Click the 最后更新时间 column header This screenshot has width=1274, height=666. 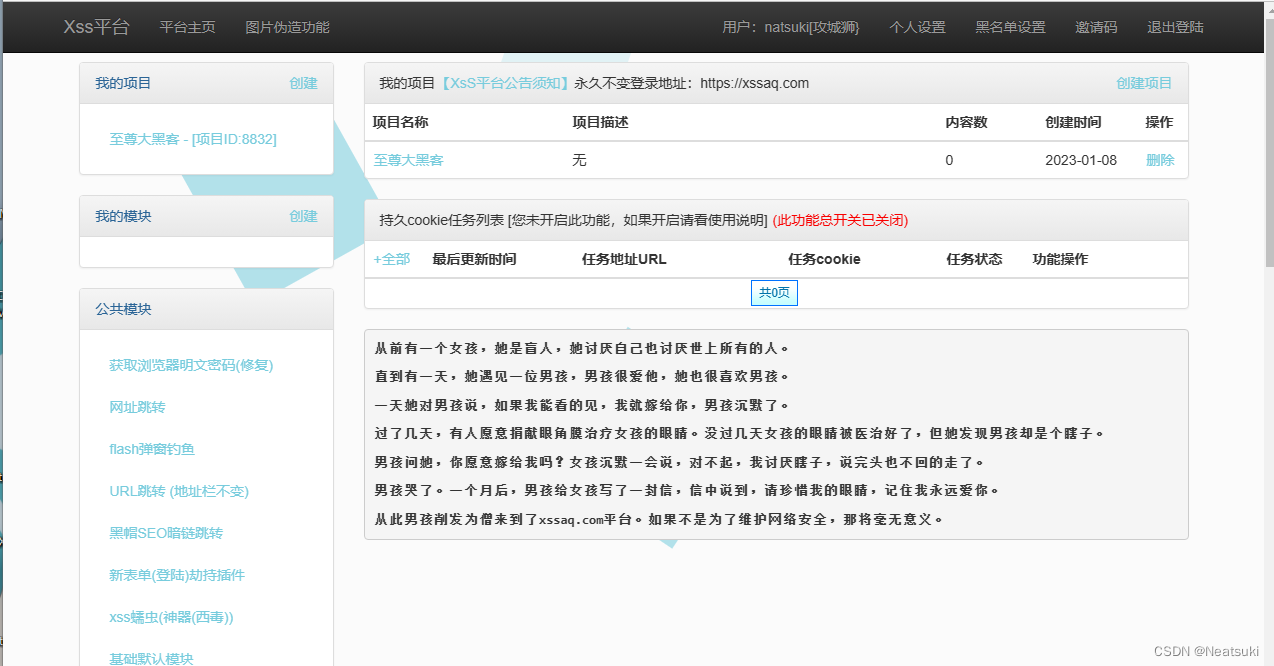pos(474,259)
